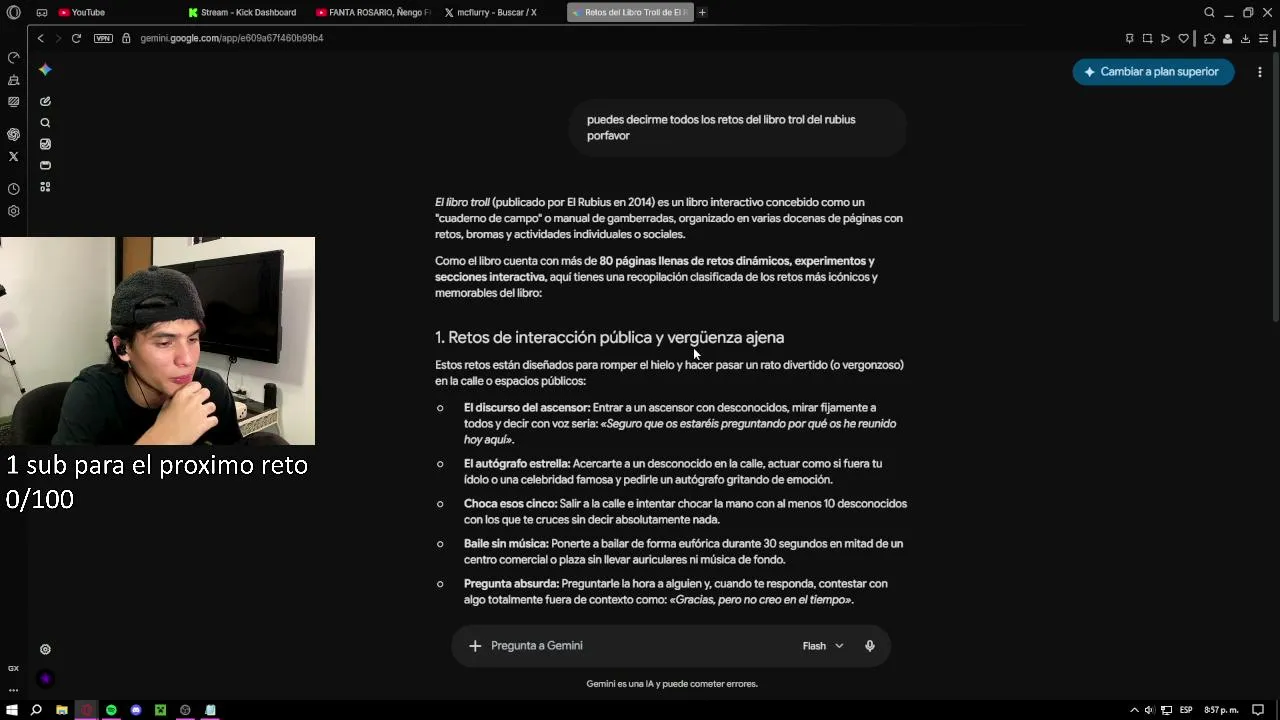
Task: Open ChatGPT in the Opera sidebar
Action: 13,134
